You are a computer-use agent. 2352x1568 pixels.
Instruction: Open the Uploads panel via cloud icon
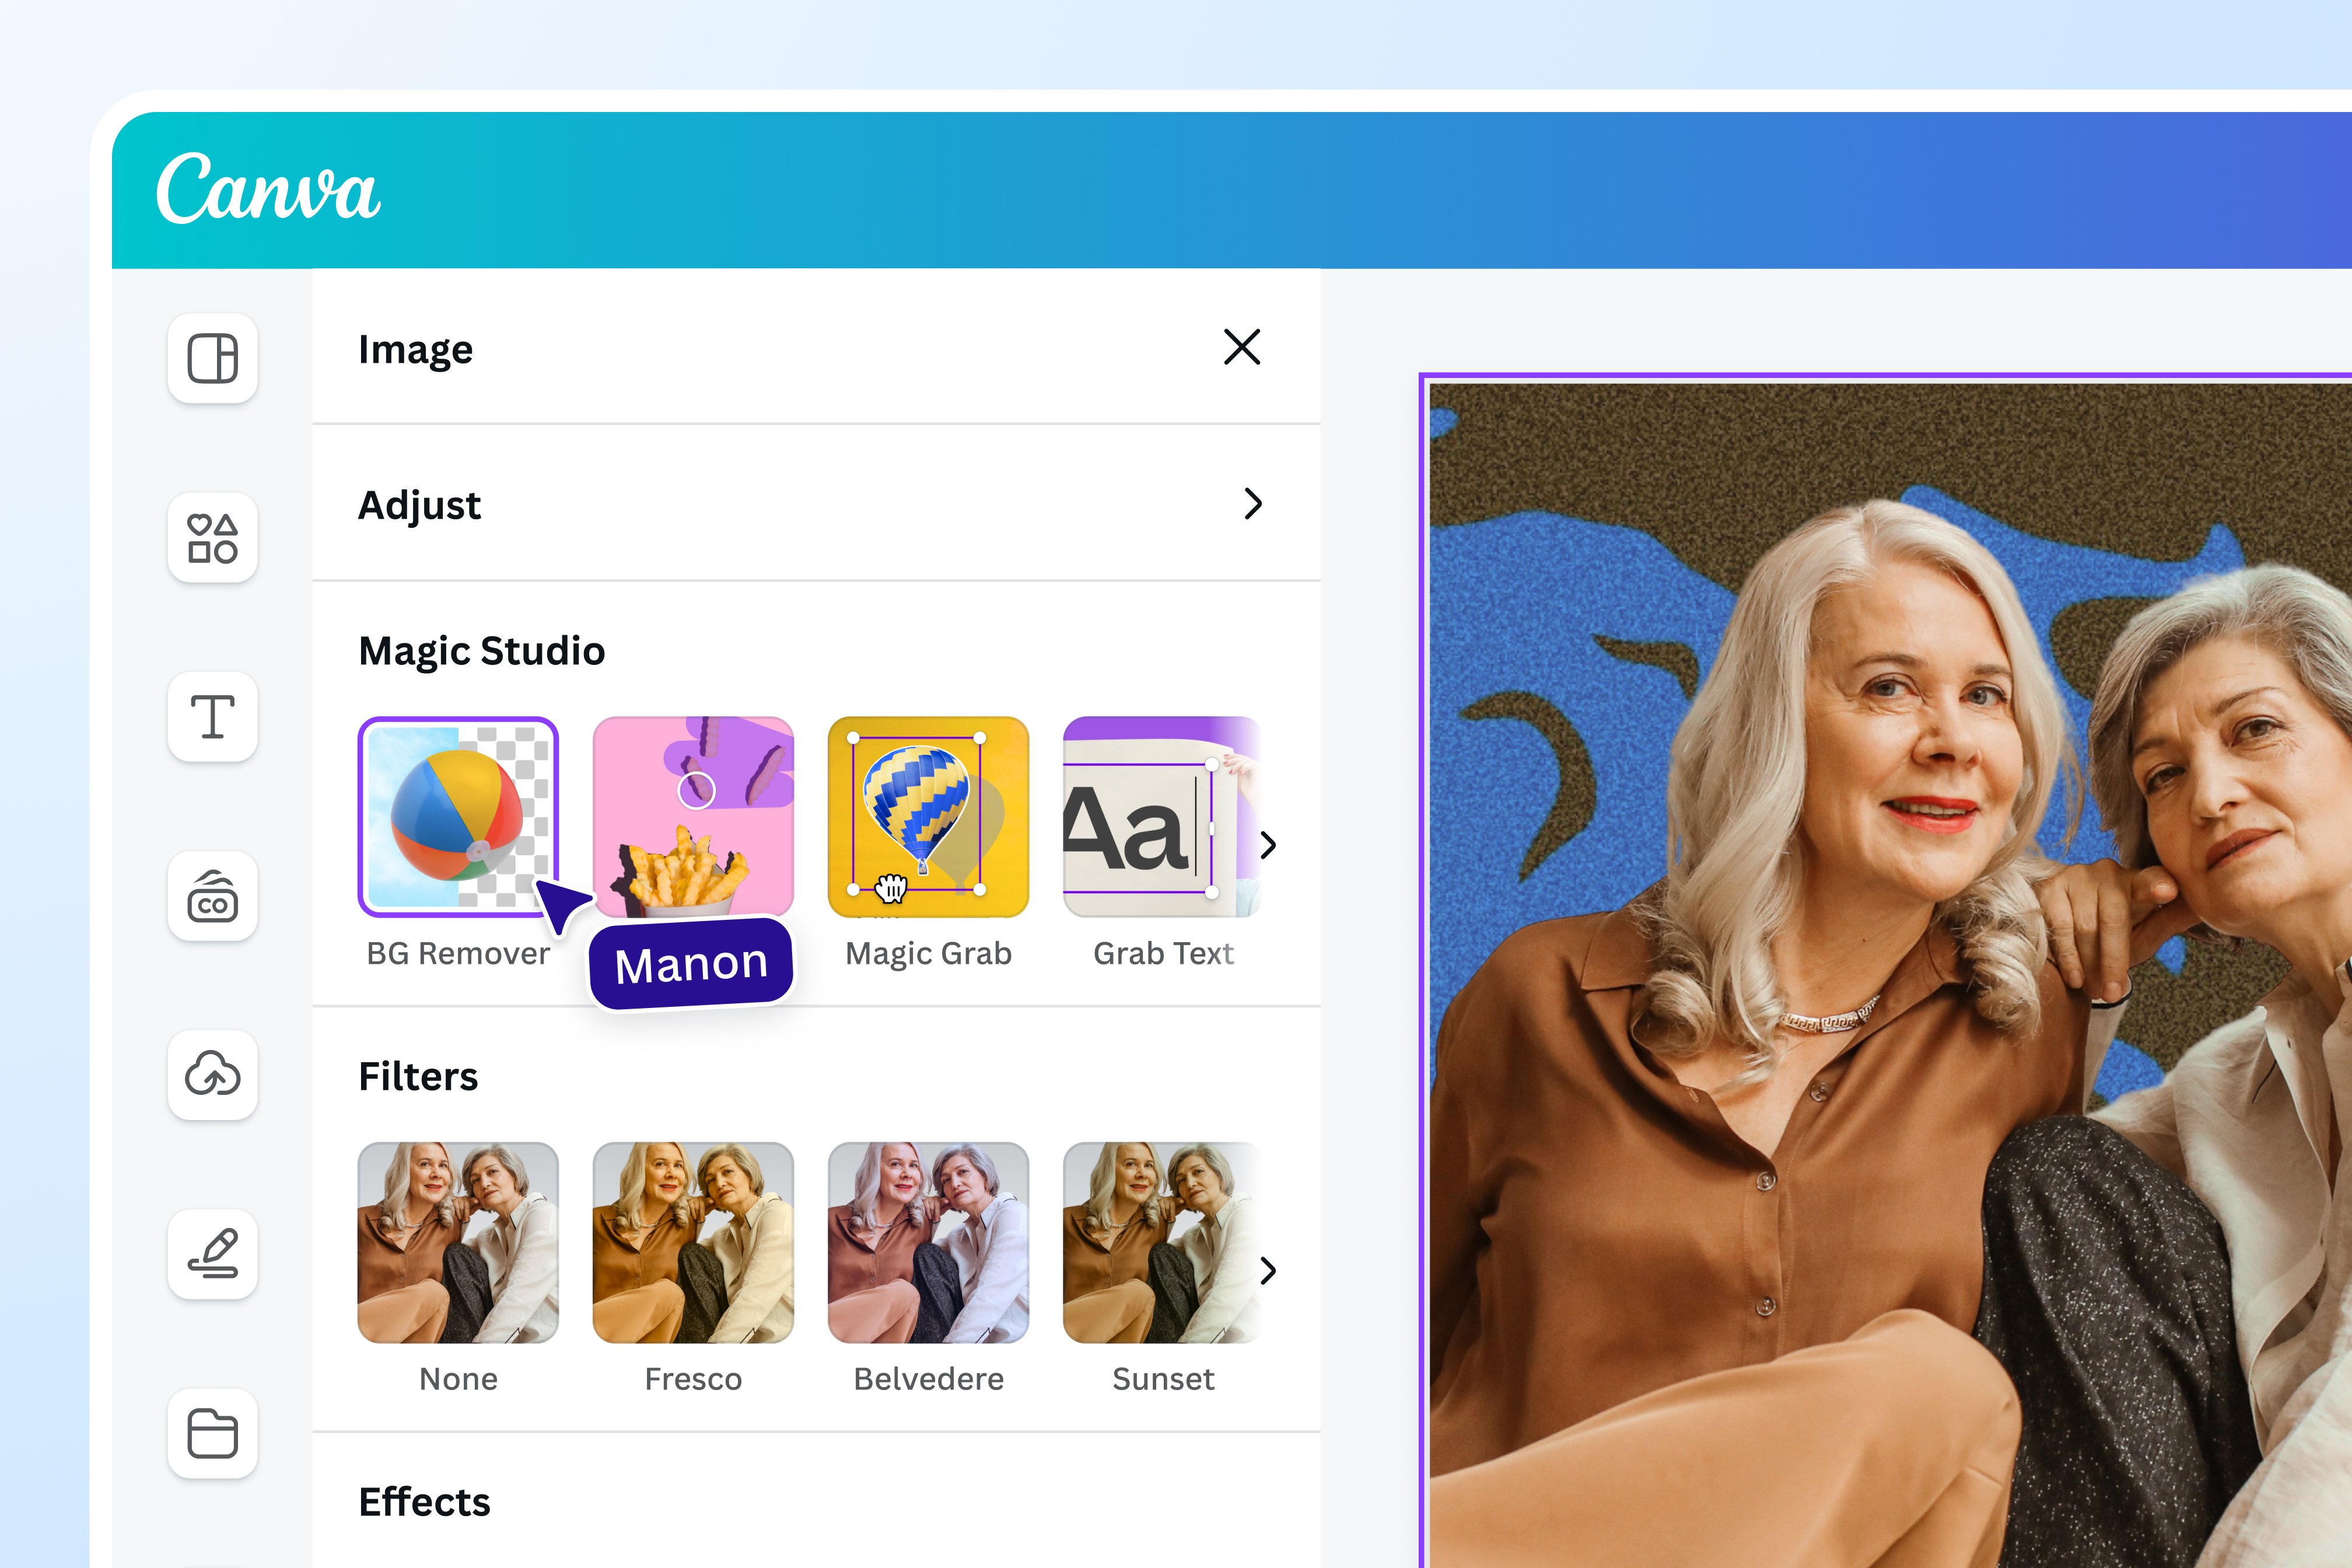click(x=212, y=1076)
